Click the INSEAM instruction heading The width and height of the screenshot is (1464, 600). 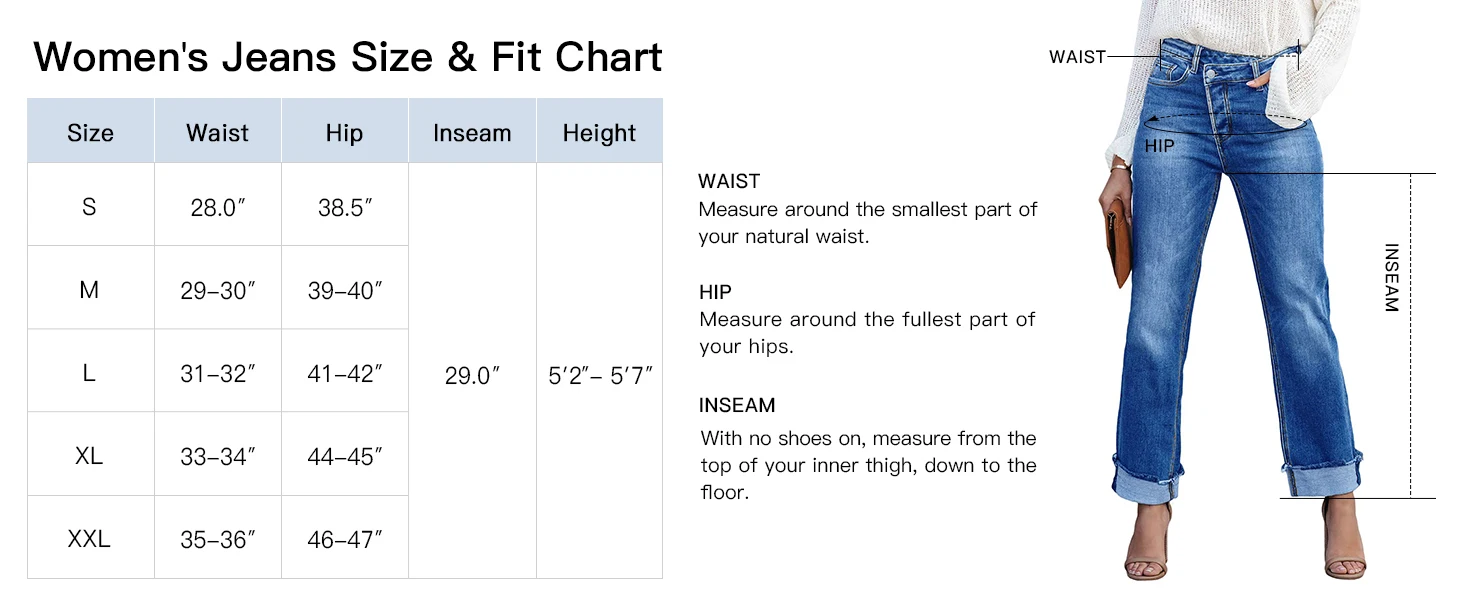coord(737,405)
